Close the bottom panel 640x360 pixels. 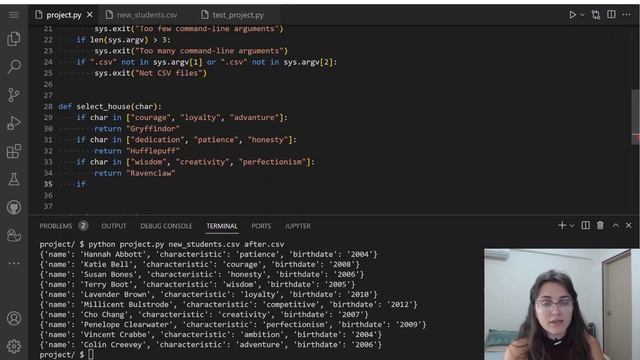pos(629,225)
